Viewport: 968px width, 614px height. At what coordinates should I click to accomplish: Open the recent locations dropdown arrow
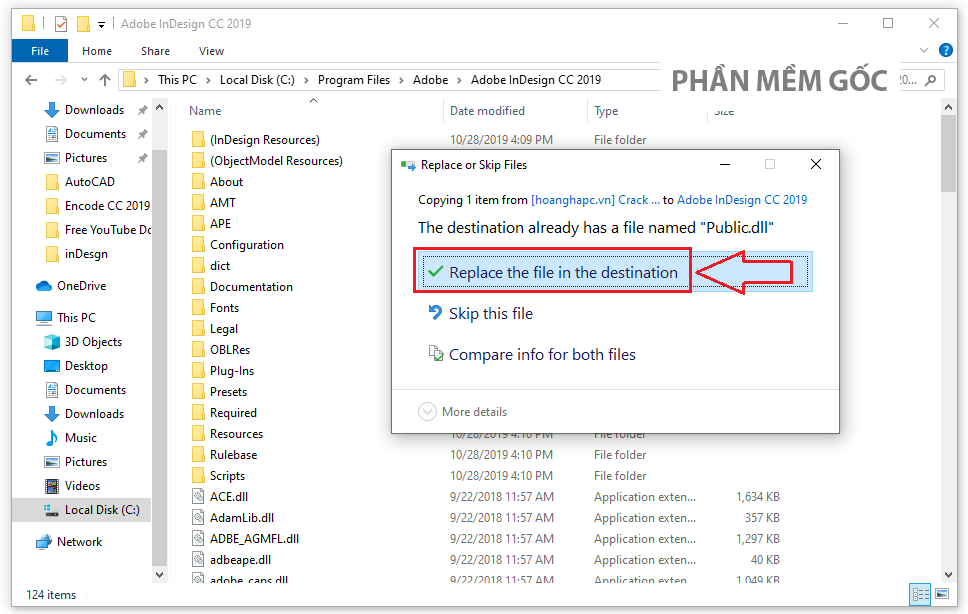click(x=83, y=80)
